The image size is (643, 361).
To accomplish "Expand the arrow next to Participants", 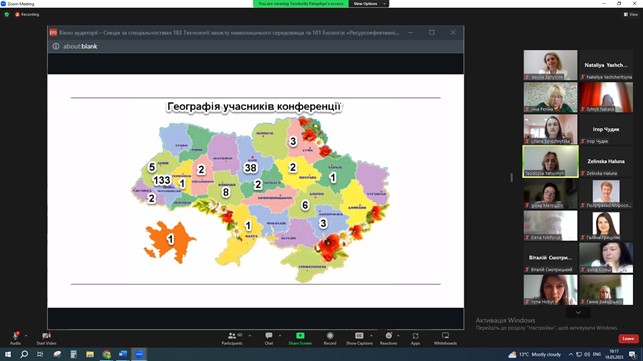I will click(250, 336).
